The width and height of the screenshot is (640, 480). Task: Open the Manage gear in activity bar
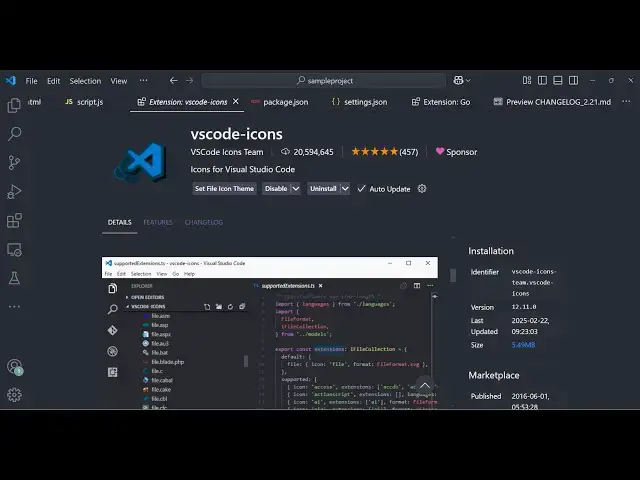pyautogui.click(x=14, y=395)
